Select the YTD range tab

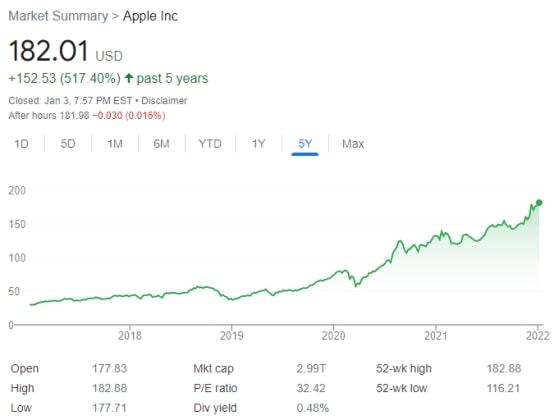(210, 144)
